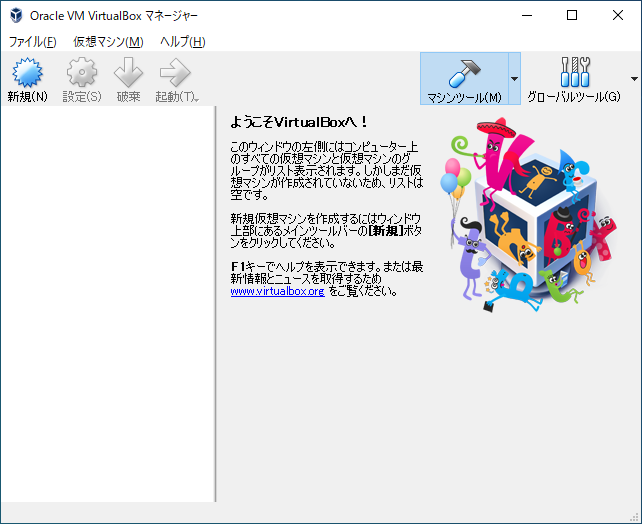The width and height of the screenshot is (642, 524).
Task: Click the splitter between list and welcome pane
Action: (215, 300)
